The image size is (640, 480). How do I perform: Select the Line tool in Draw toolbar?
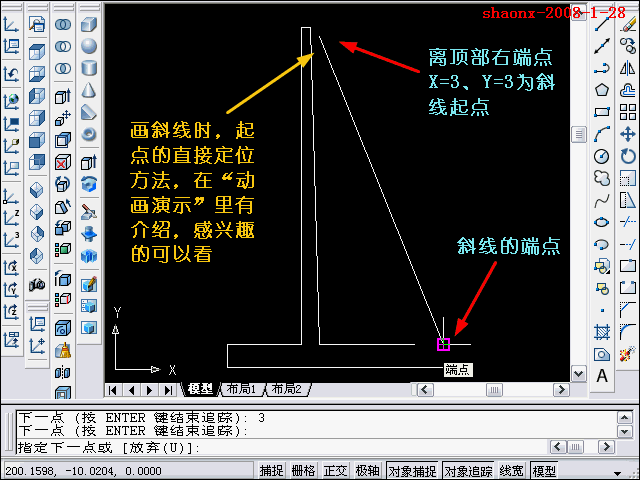click(x=602, y=24)
